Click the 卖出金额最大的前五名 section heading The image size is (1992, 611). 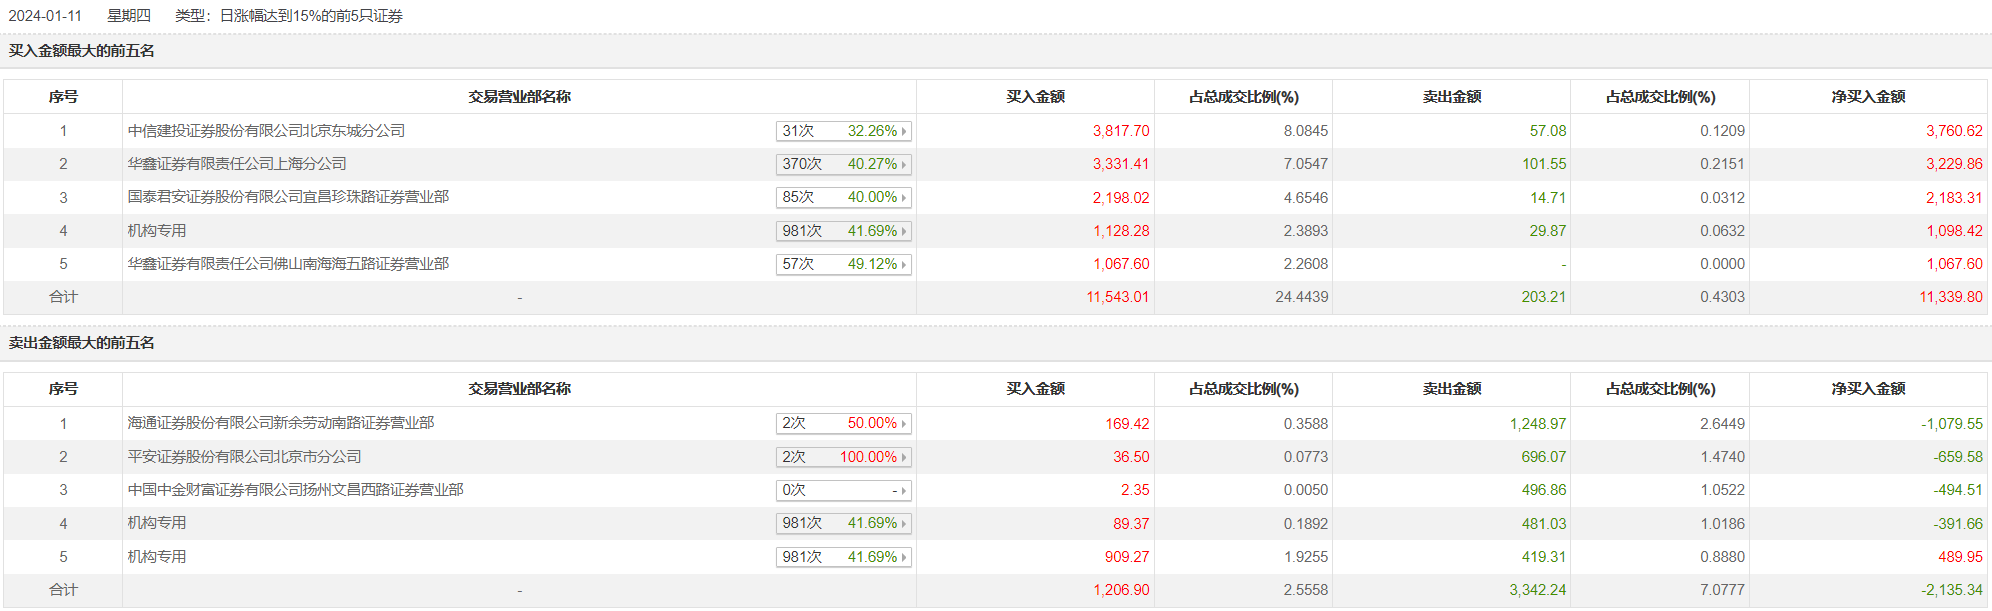pyautogui.click(x=82, y=343)
